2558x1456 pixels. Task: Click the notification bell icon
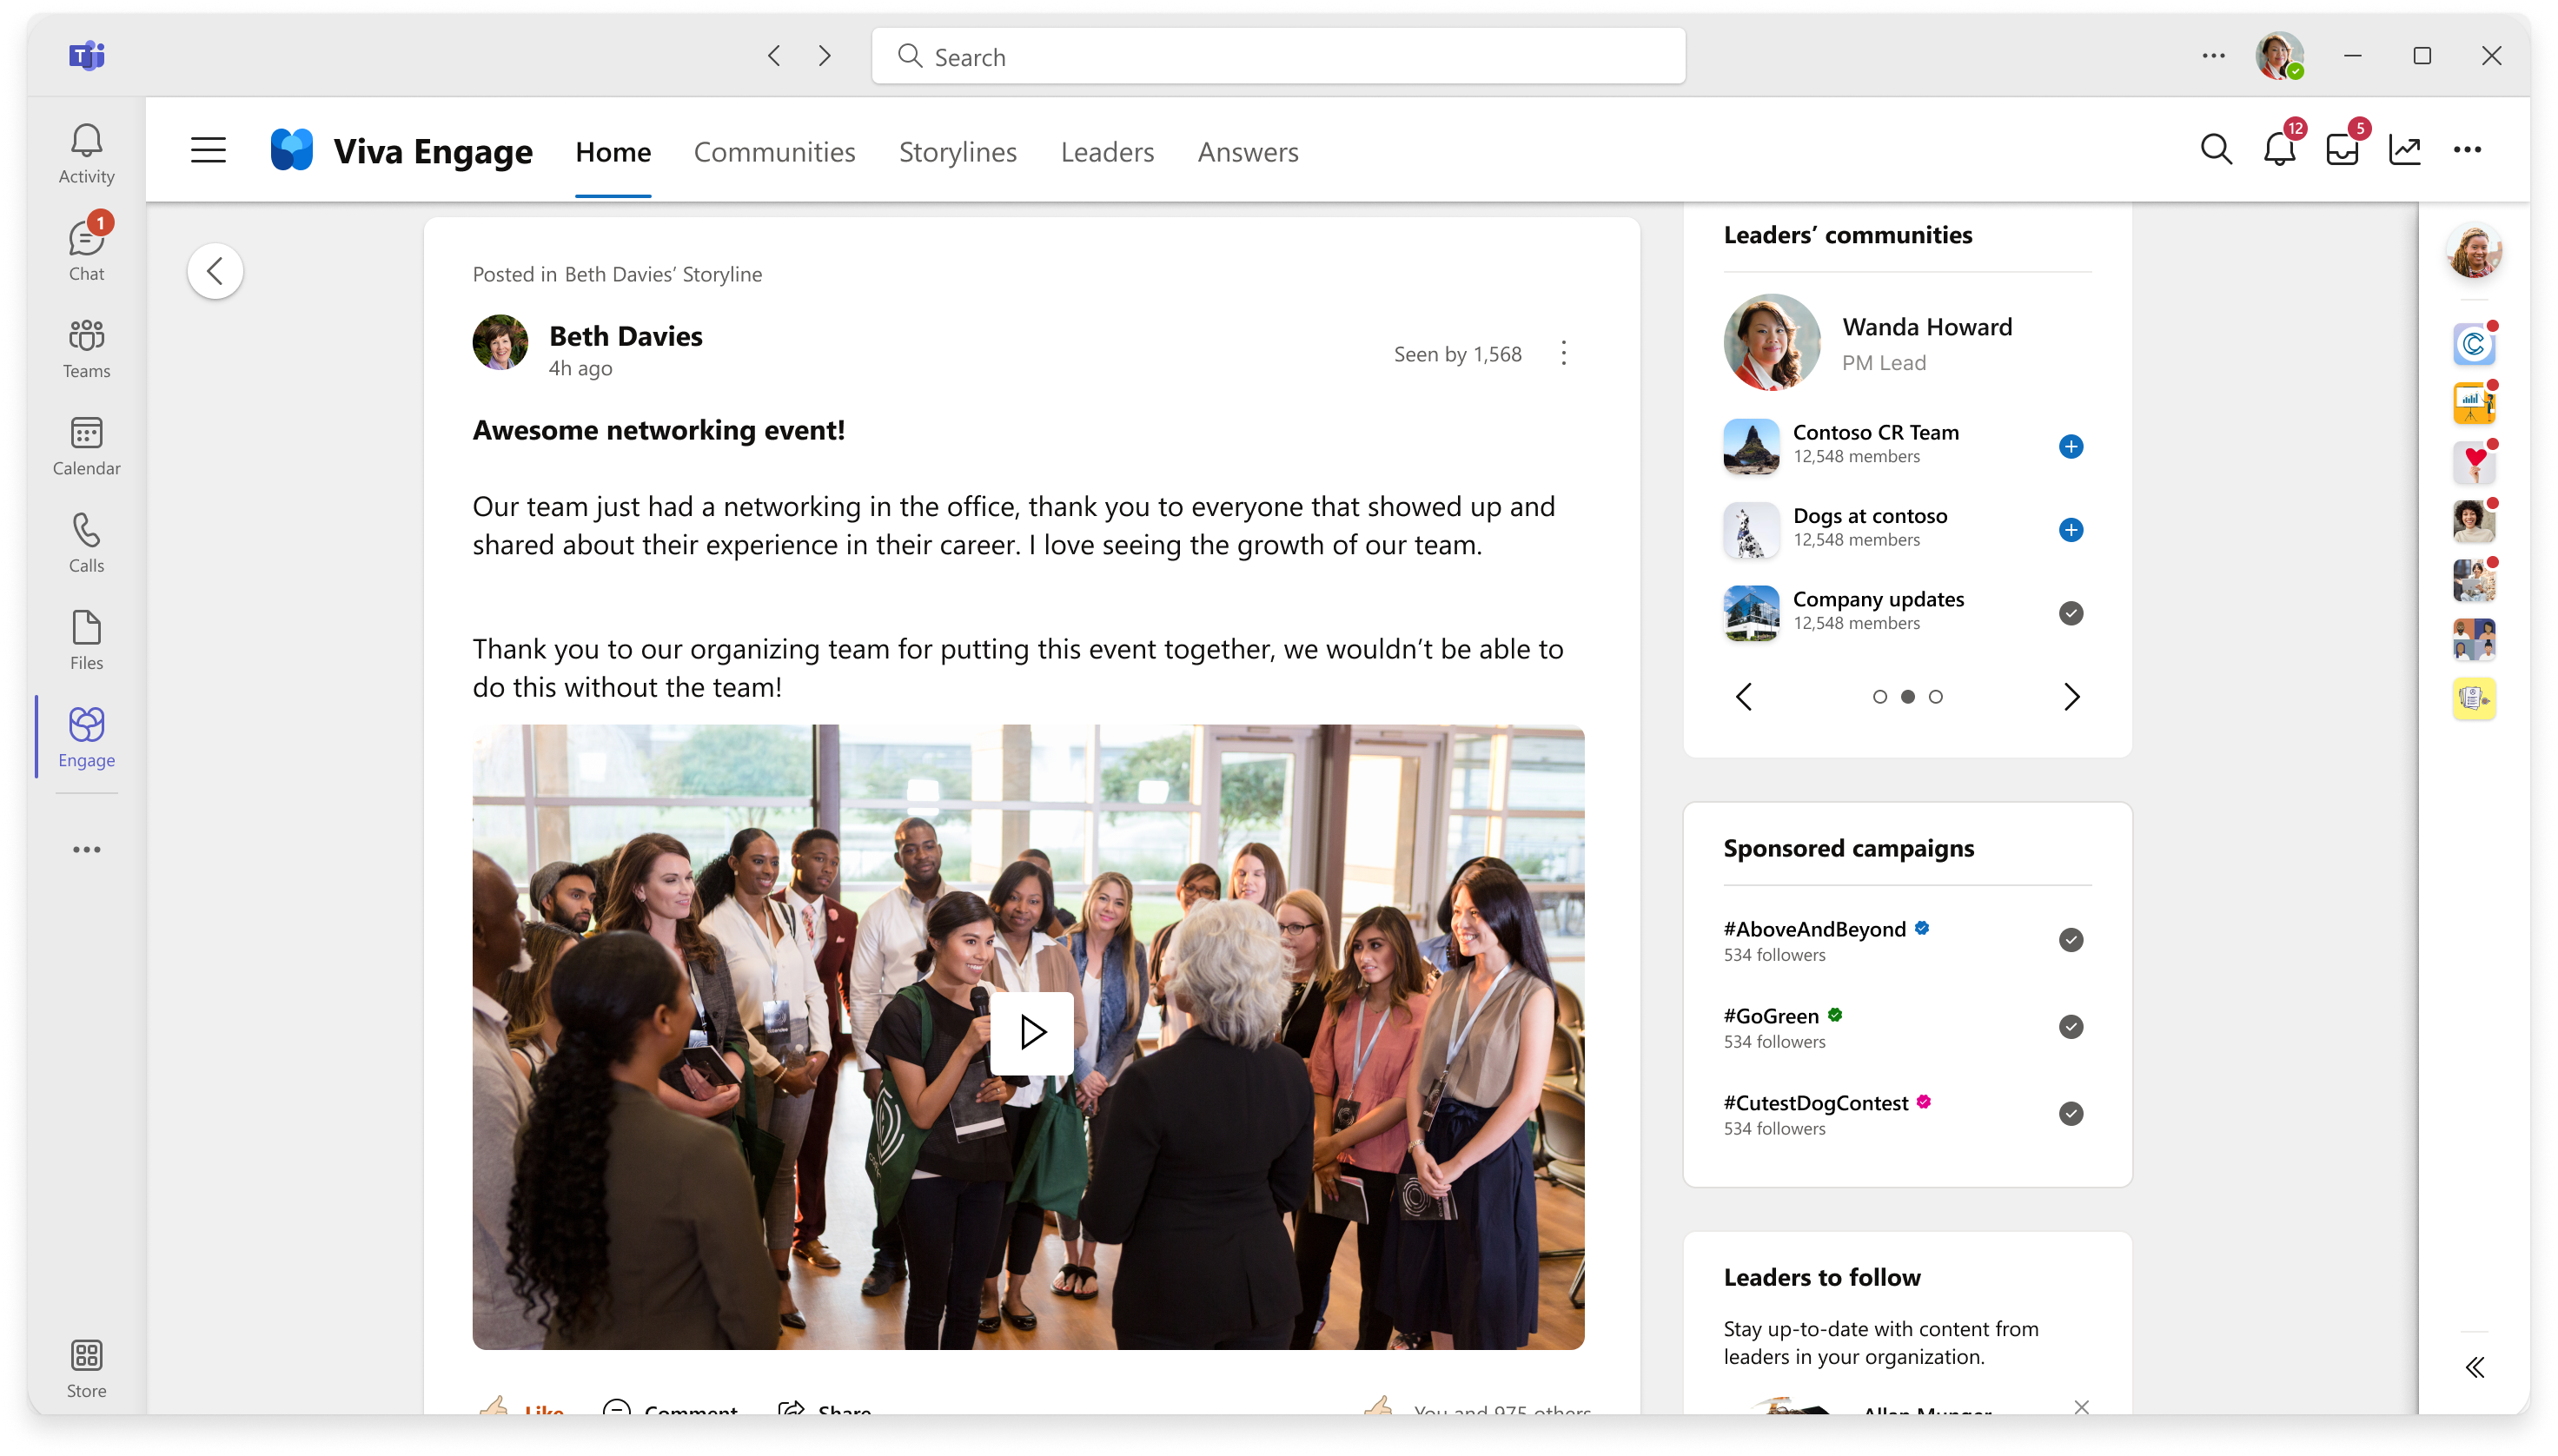pyautogui.click(x=2281, y=149)
